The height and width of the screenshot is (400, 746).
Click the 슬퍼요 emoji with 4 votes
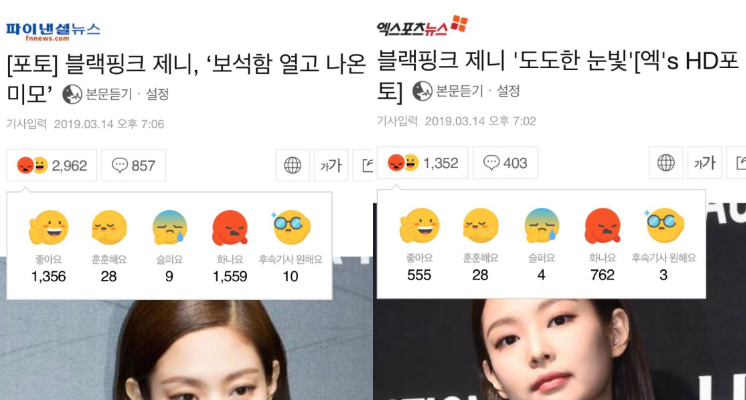[541, 226]
